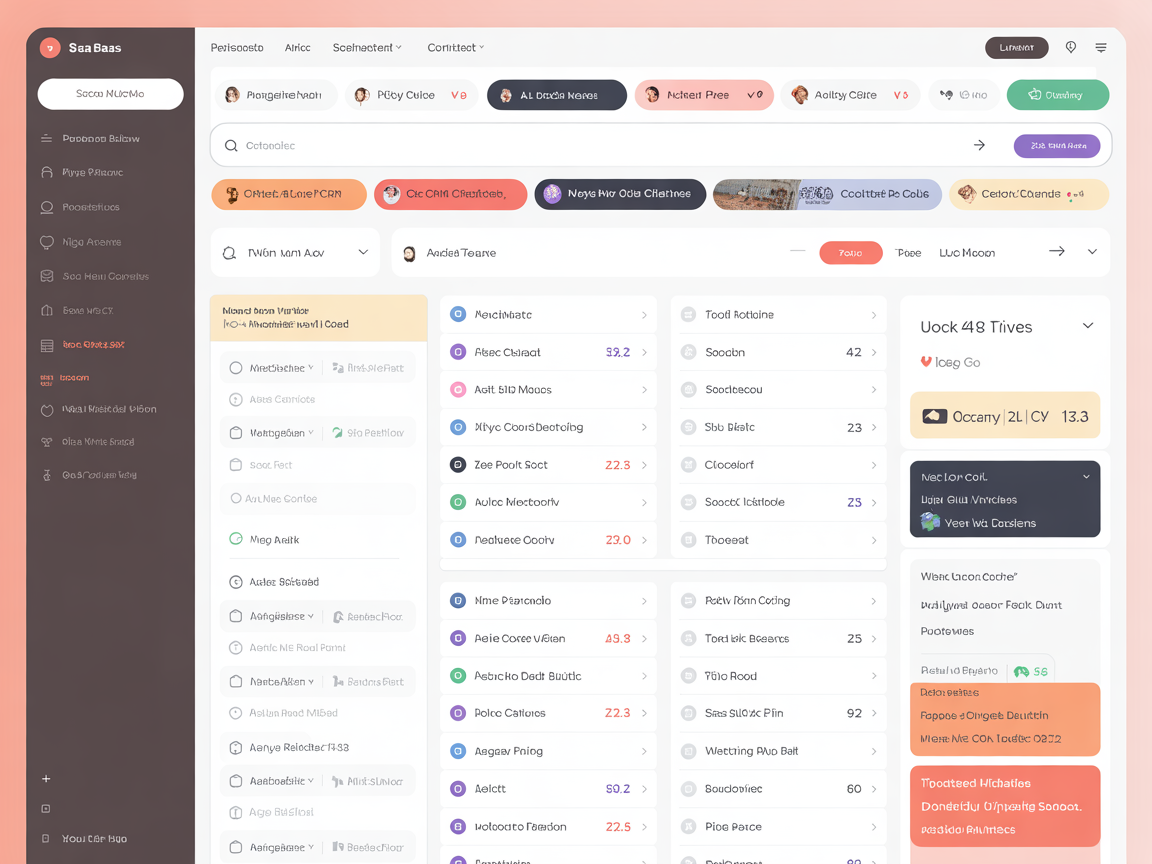Click the Sco Hein Cometus sidebar icon
Screen dimensions: 1152x864
coord(47,276)
